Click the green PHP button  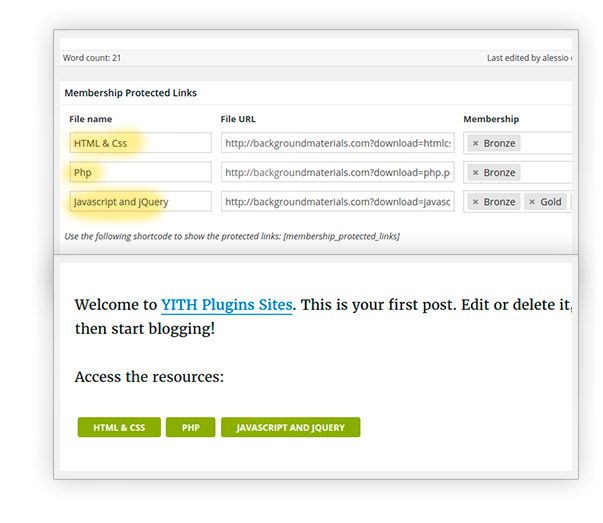pyautogui.click(x=190, y=427)
